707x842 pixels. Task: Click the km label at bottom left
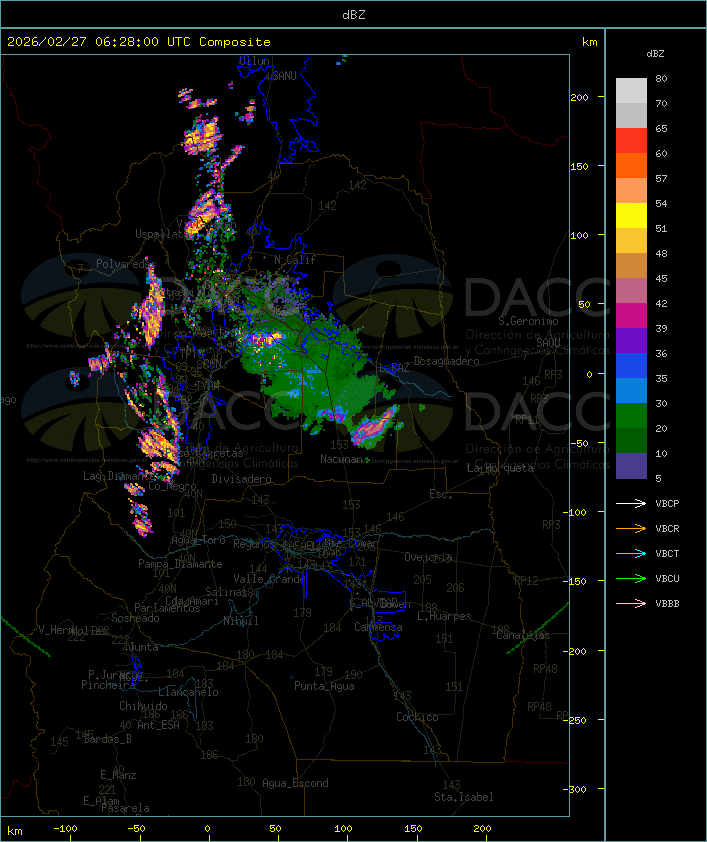(x=14, y=831)
